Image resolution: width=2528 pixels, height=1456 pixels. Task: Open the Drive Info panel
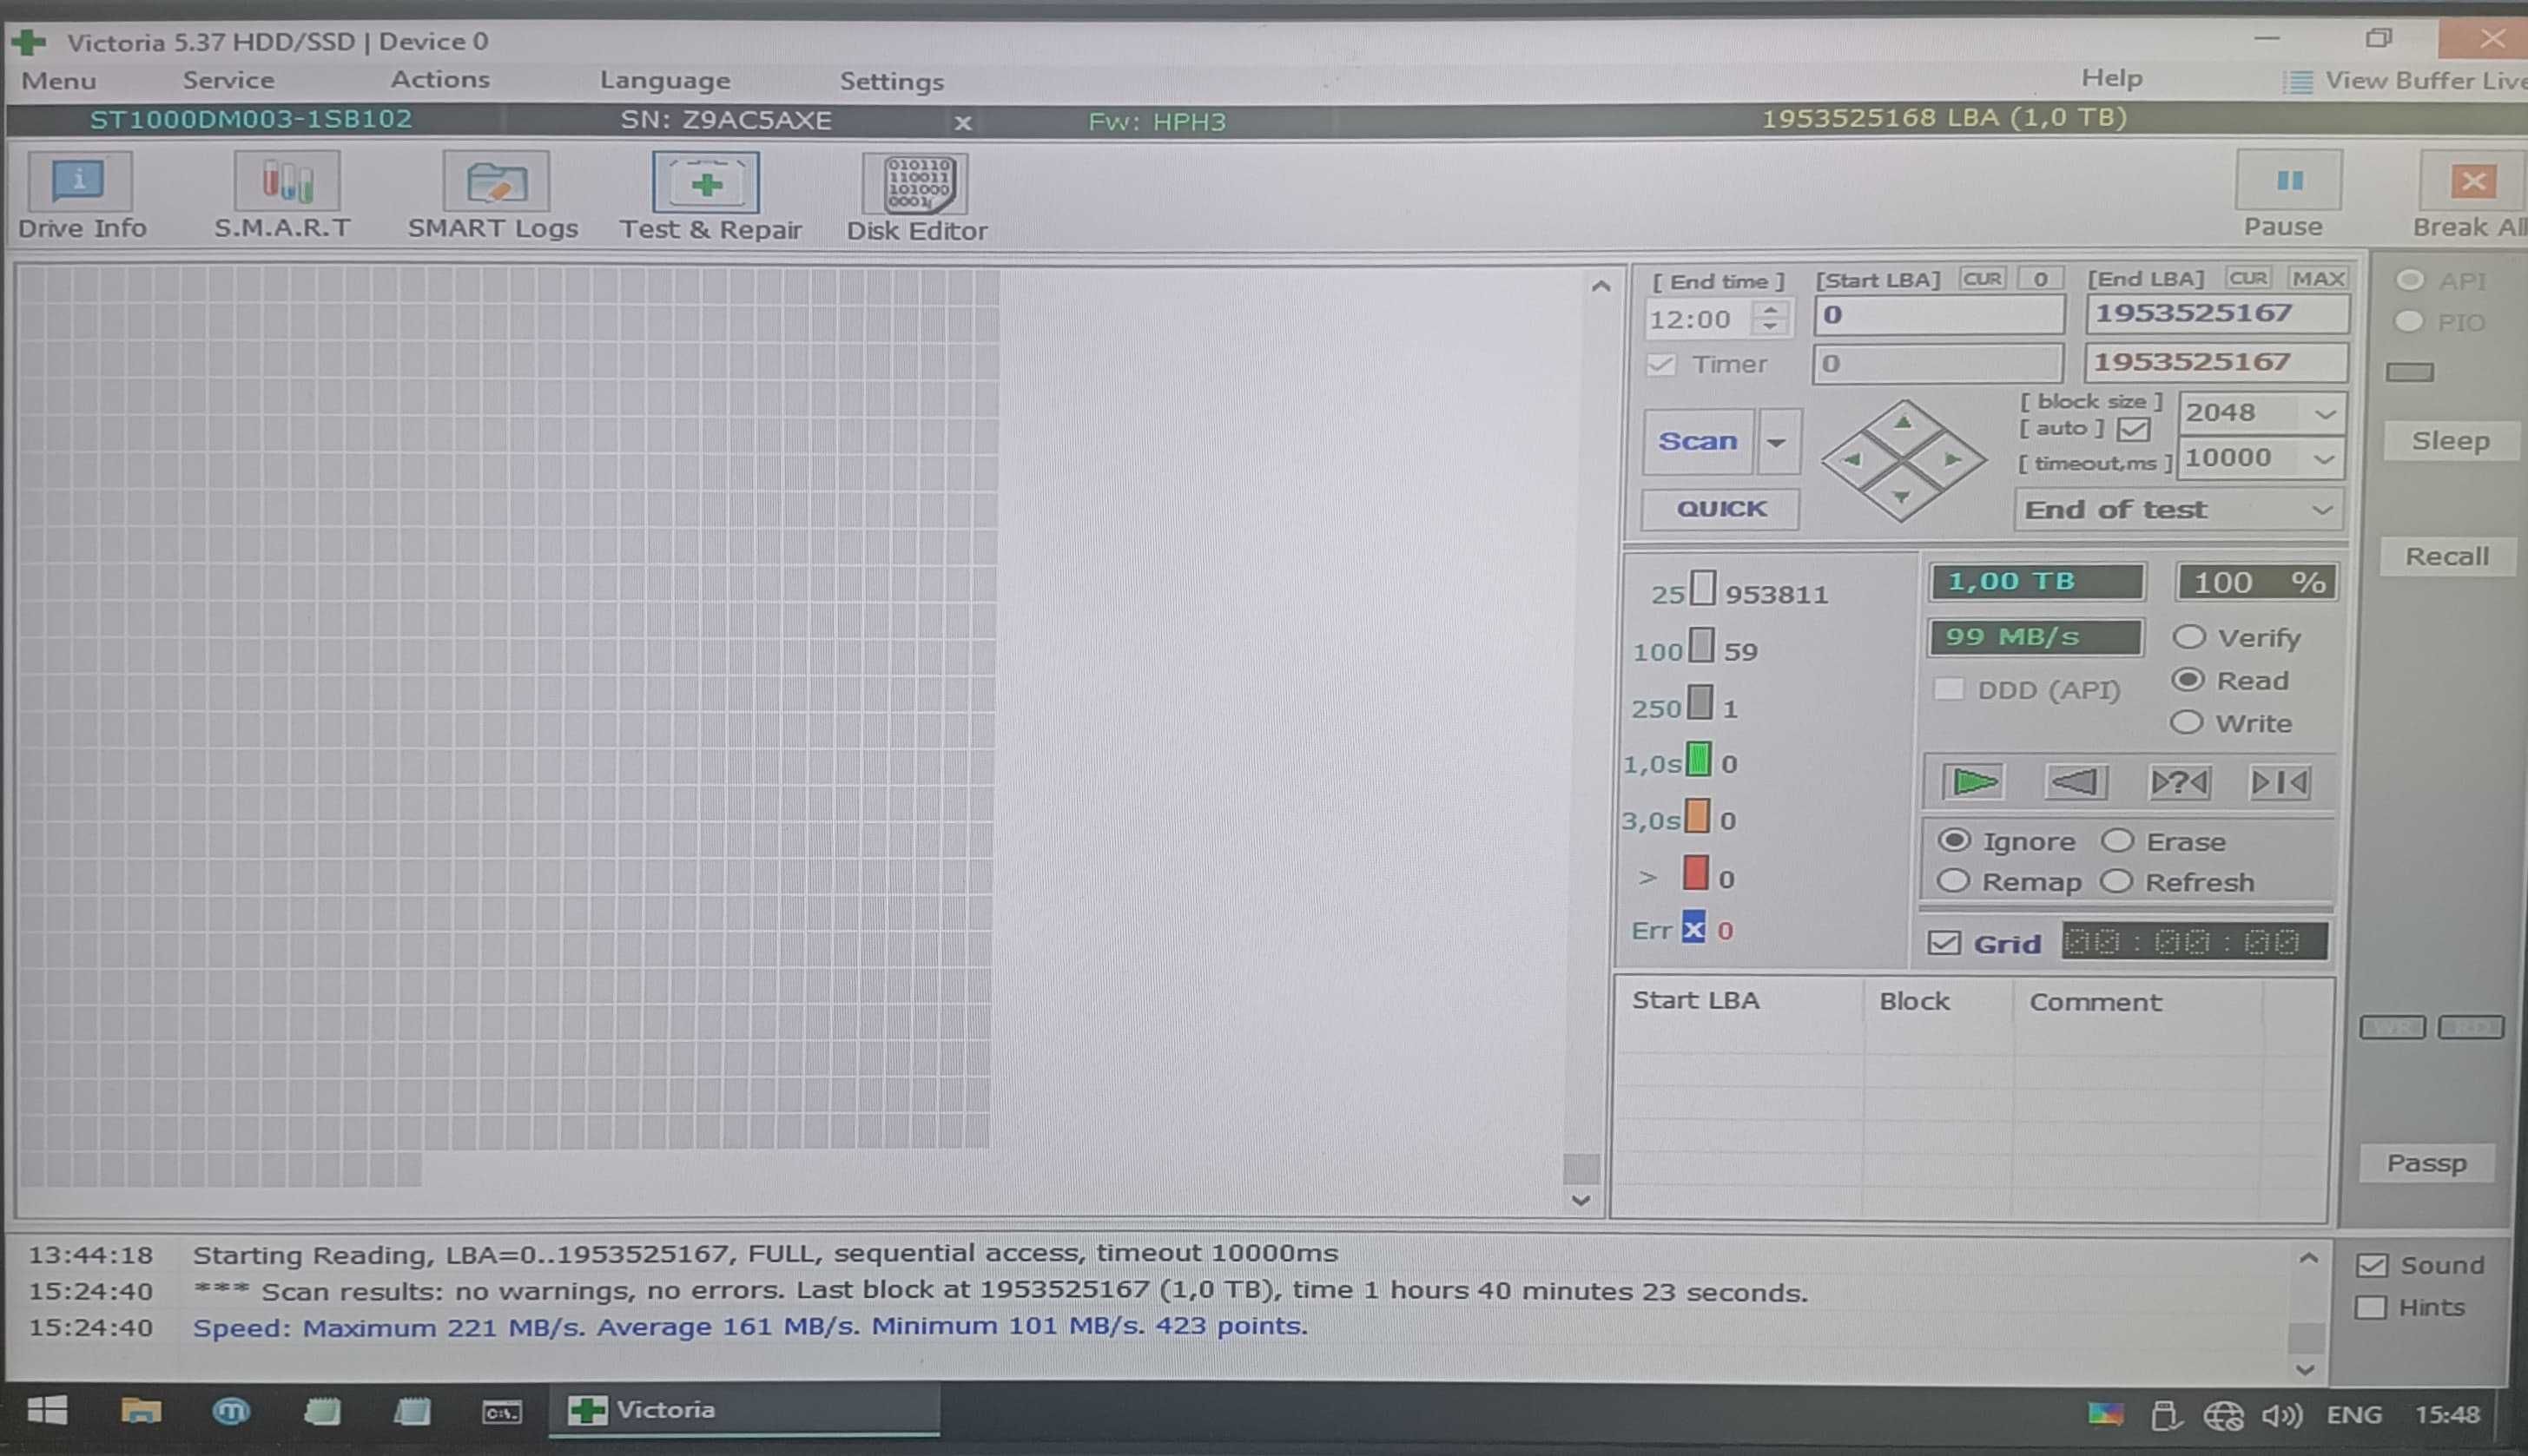[x=80, y=182]
